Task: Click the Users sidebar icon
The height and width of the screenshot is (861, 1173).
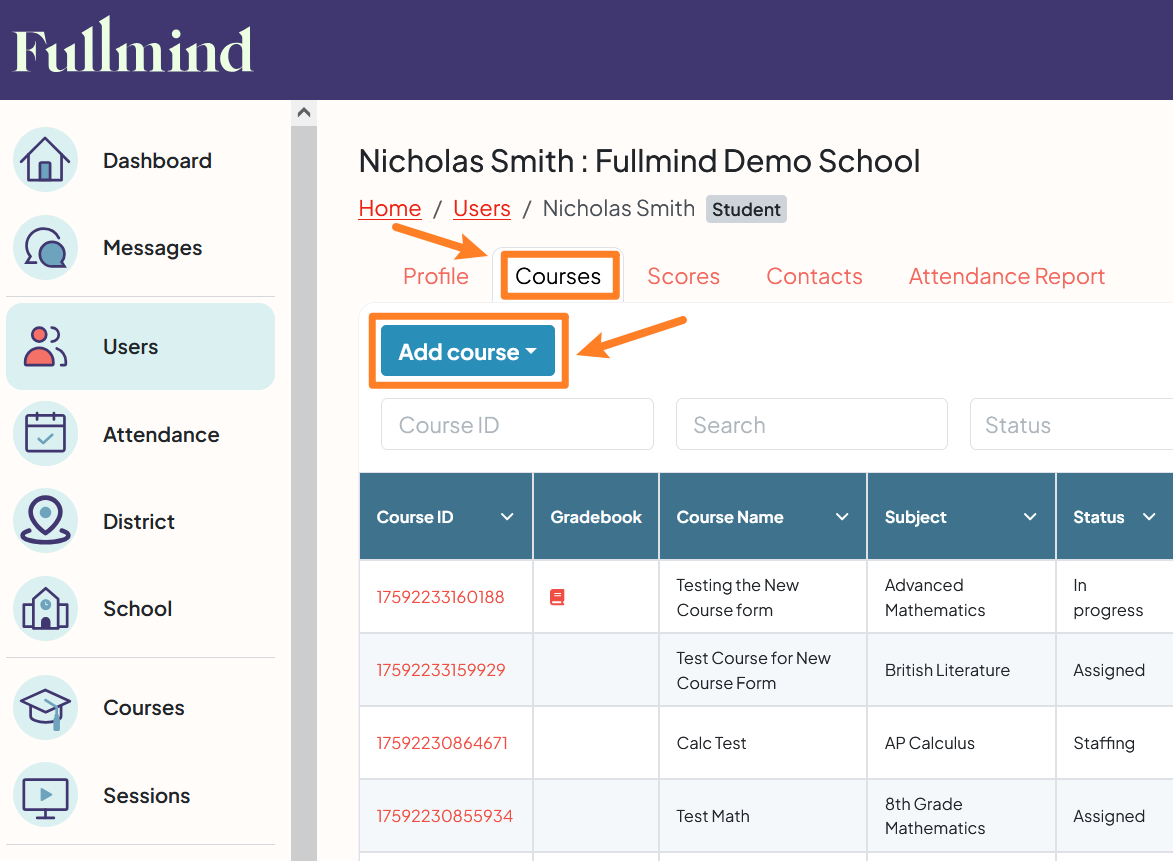Action: pyautogui.click(x=45, y=345)
